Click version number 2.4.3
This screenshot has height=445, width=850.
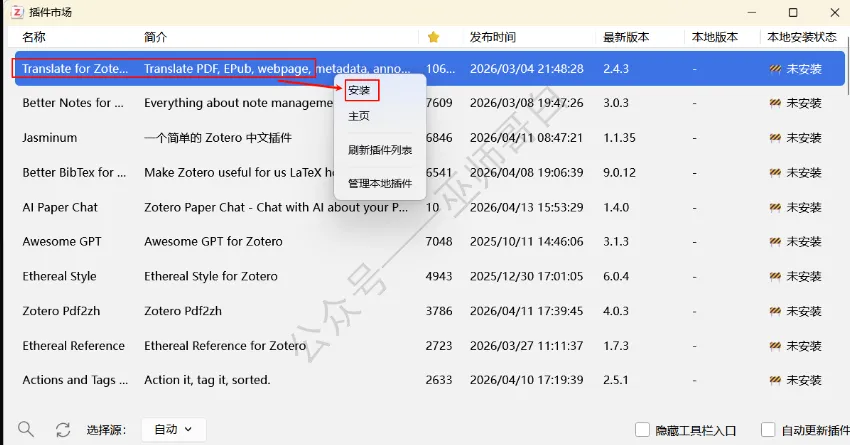[x=616, y=68]
